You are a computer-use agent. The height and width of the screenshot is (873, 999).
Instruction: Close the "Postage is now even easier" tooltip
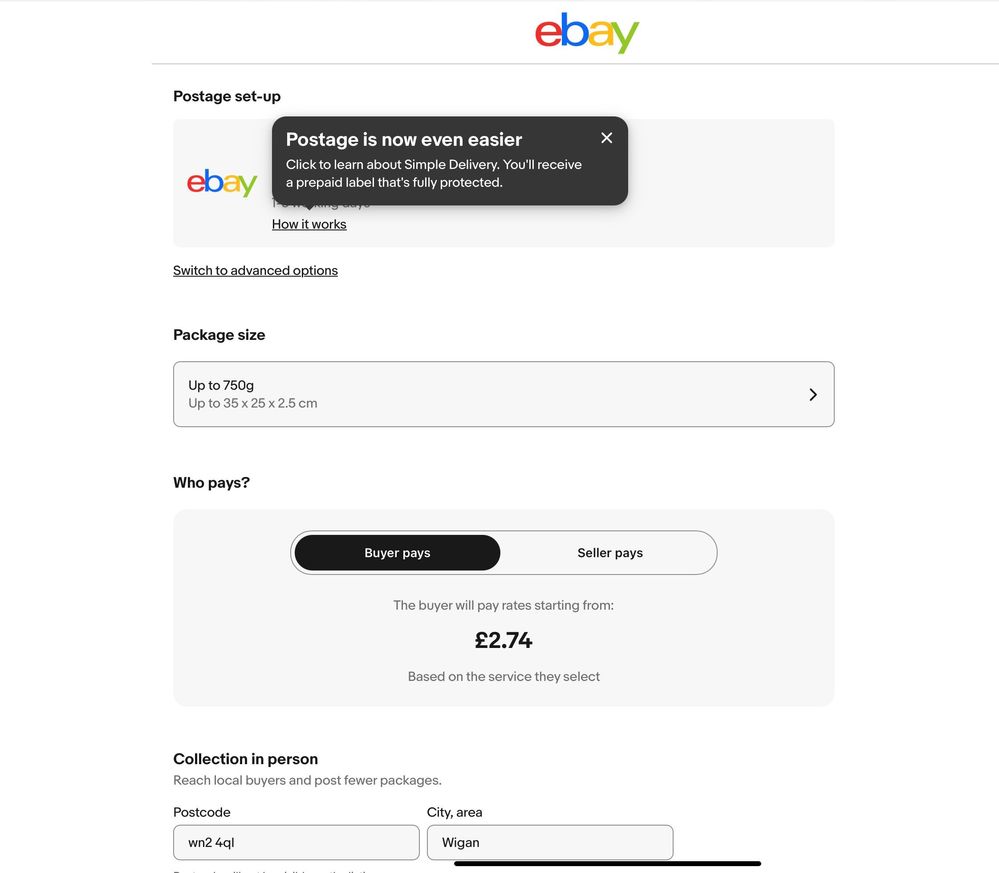point(606,138)
